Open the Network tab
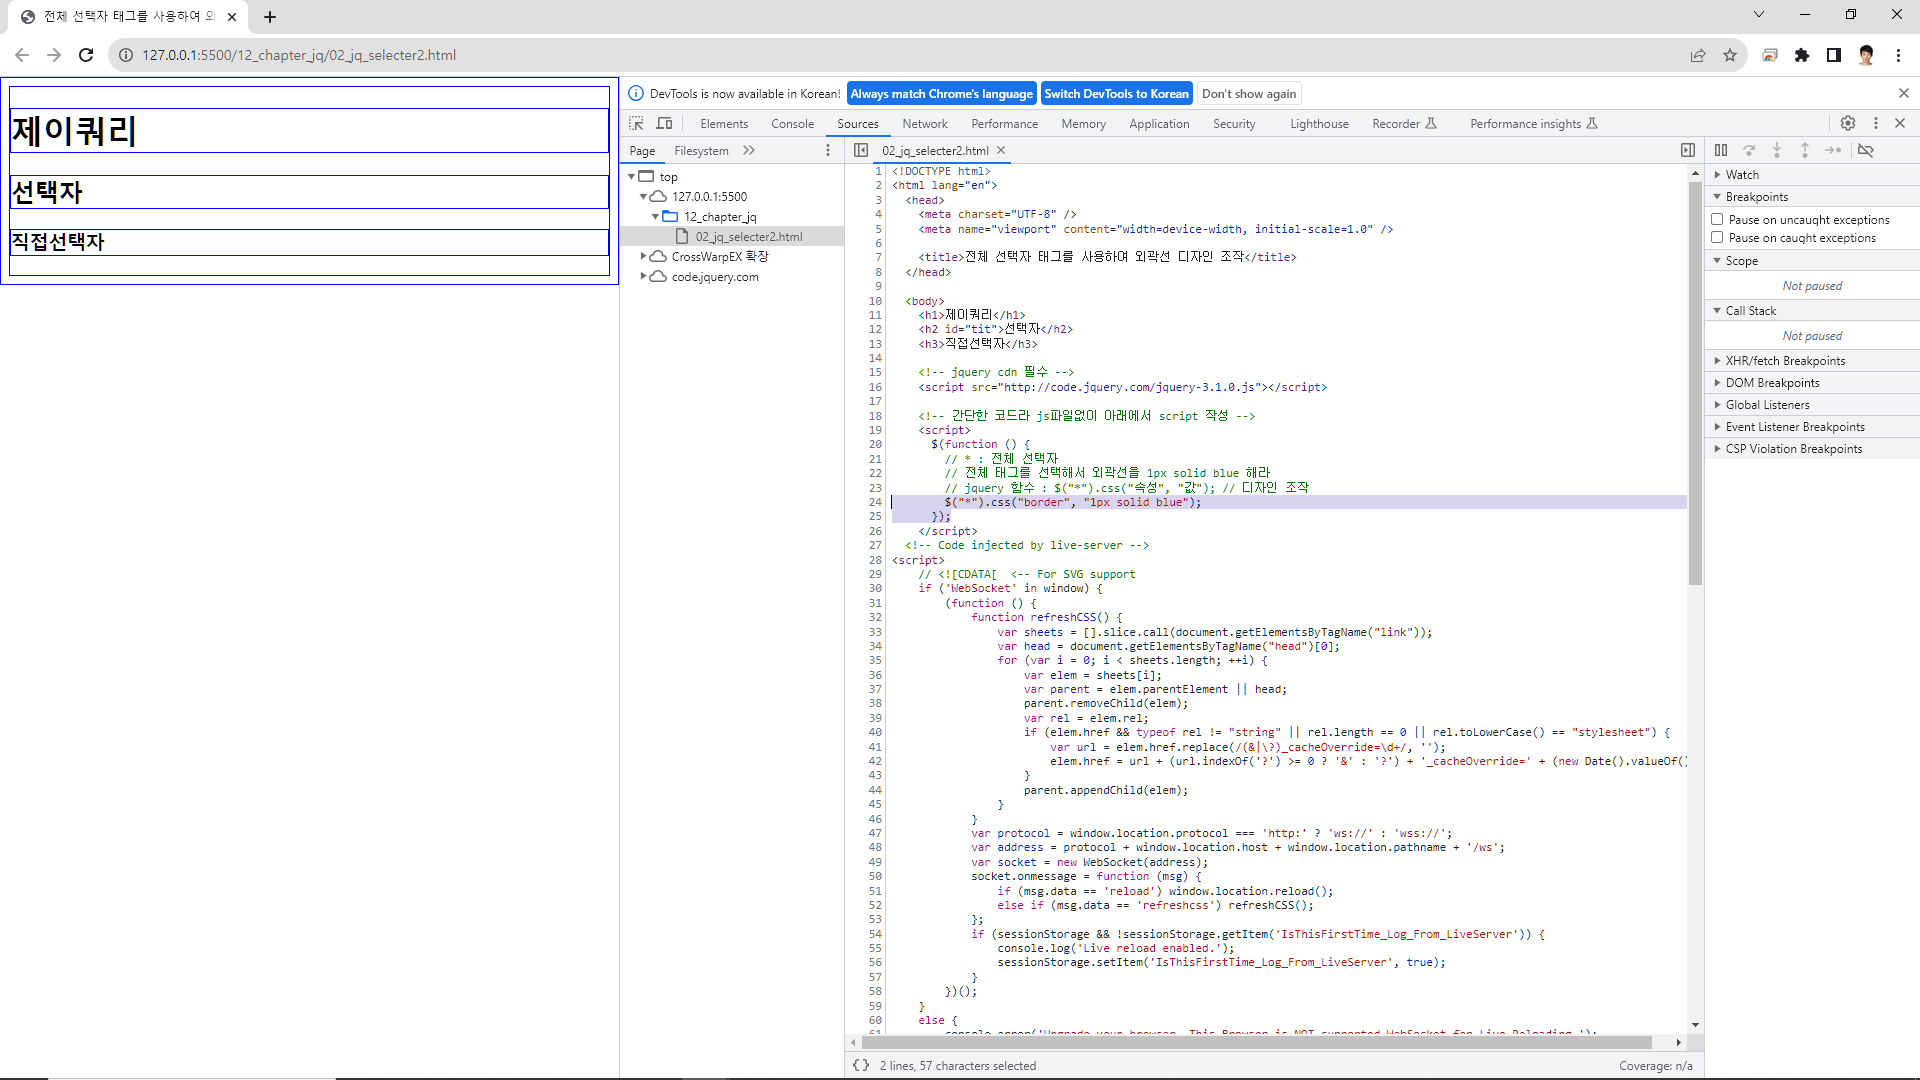Screen dimensions: 1920x1080 tap(924, 123)
